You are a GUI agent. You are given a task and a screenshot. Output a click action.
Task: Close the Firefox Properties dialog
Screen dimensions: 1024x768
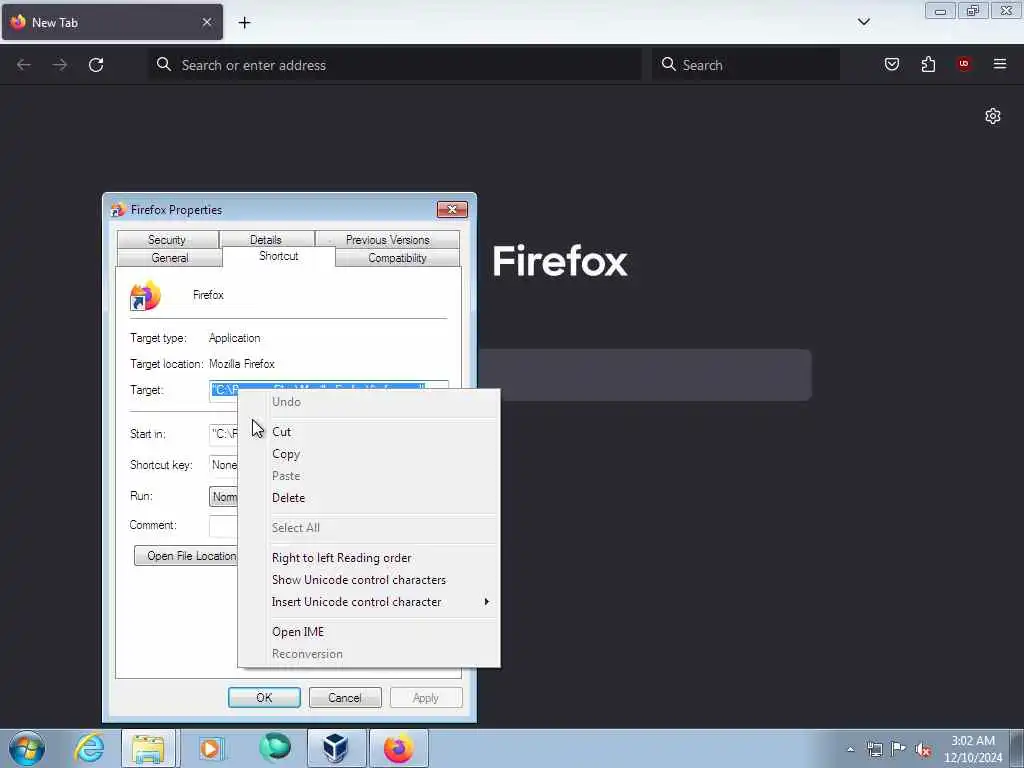coord(452,210)
